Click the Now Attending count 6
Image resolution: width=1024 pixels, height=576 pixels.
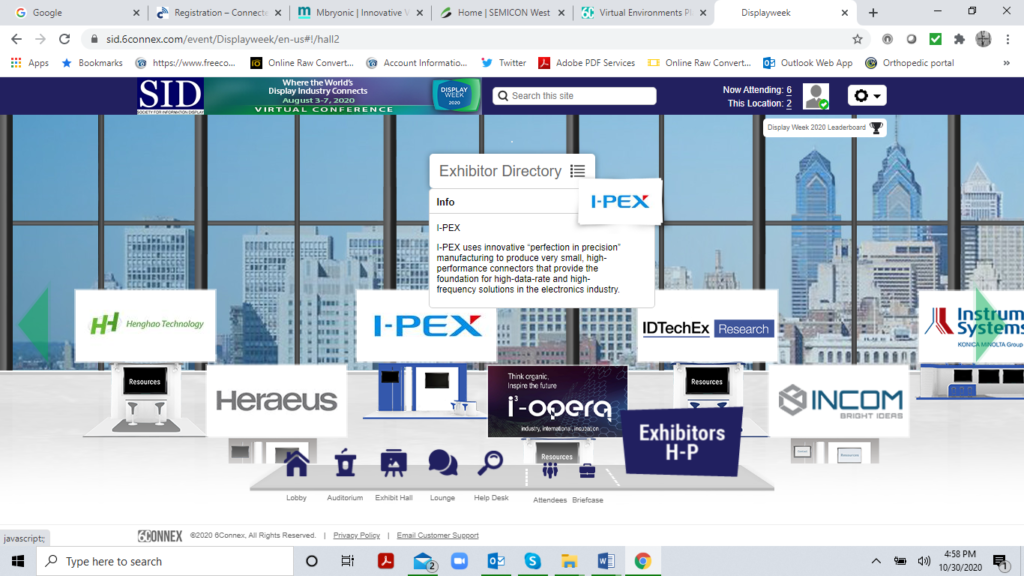click(x=789, y=90)
